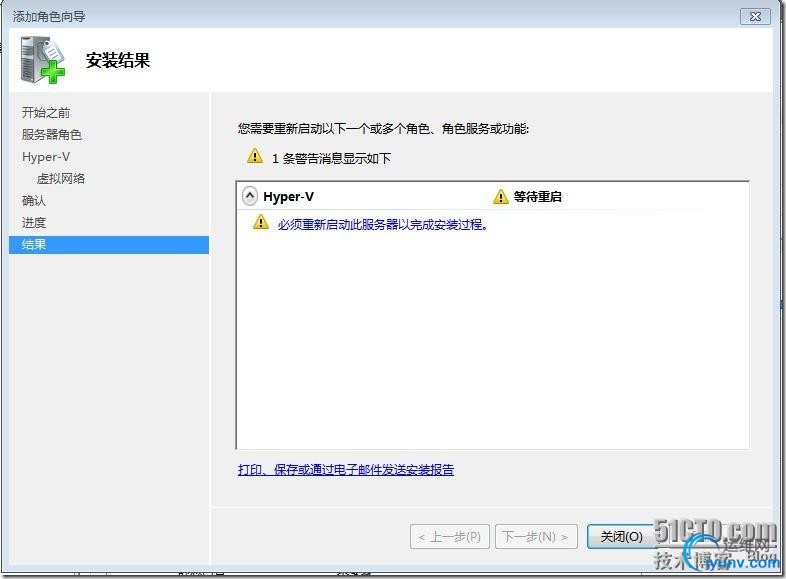This screenshot has width=786, height=579.
Task: Click the Add Roles Wizard server icon
Action: (x=43, y=60)
